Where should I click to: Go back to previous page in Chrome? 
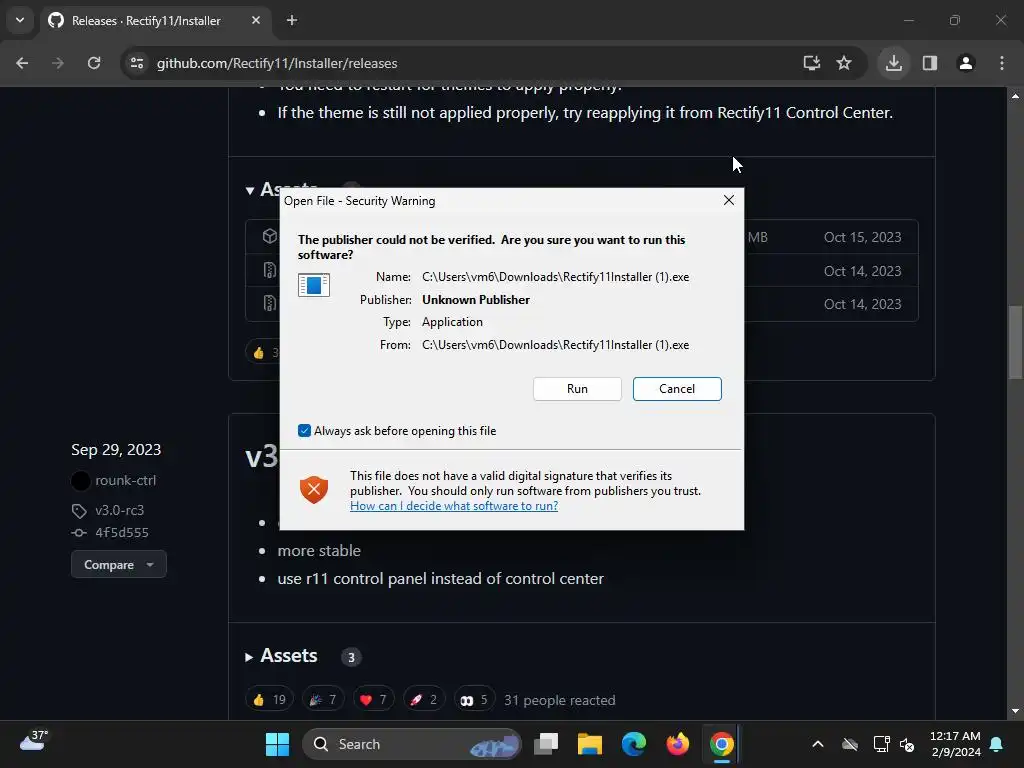point(22,63)
